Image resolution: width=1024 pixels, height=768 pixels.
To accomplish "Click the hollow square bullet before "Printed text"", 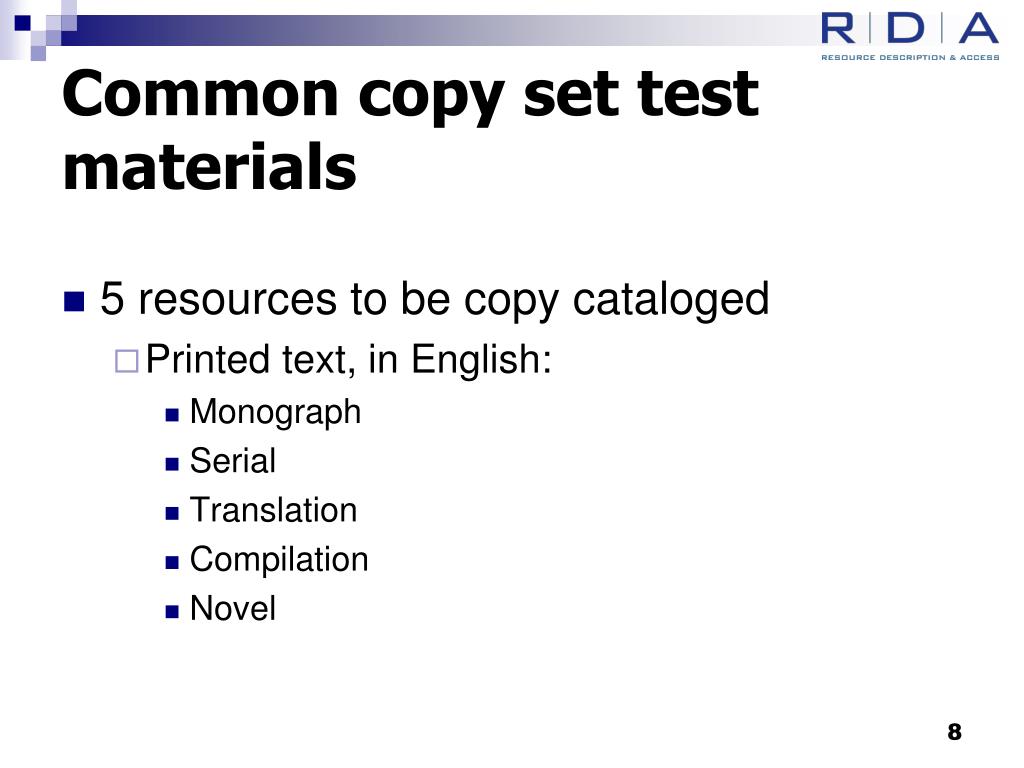I will click(125, 360).
